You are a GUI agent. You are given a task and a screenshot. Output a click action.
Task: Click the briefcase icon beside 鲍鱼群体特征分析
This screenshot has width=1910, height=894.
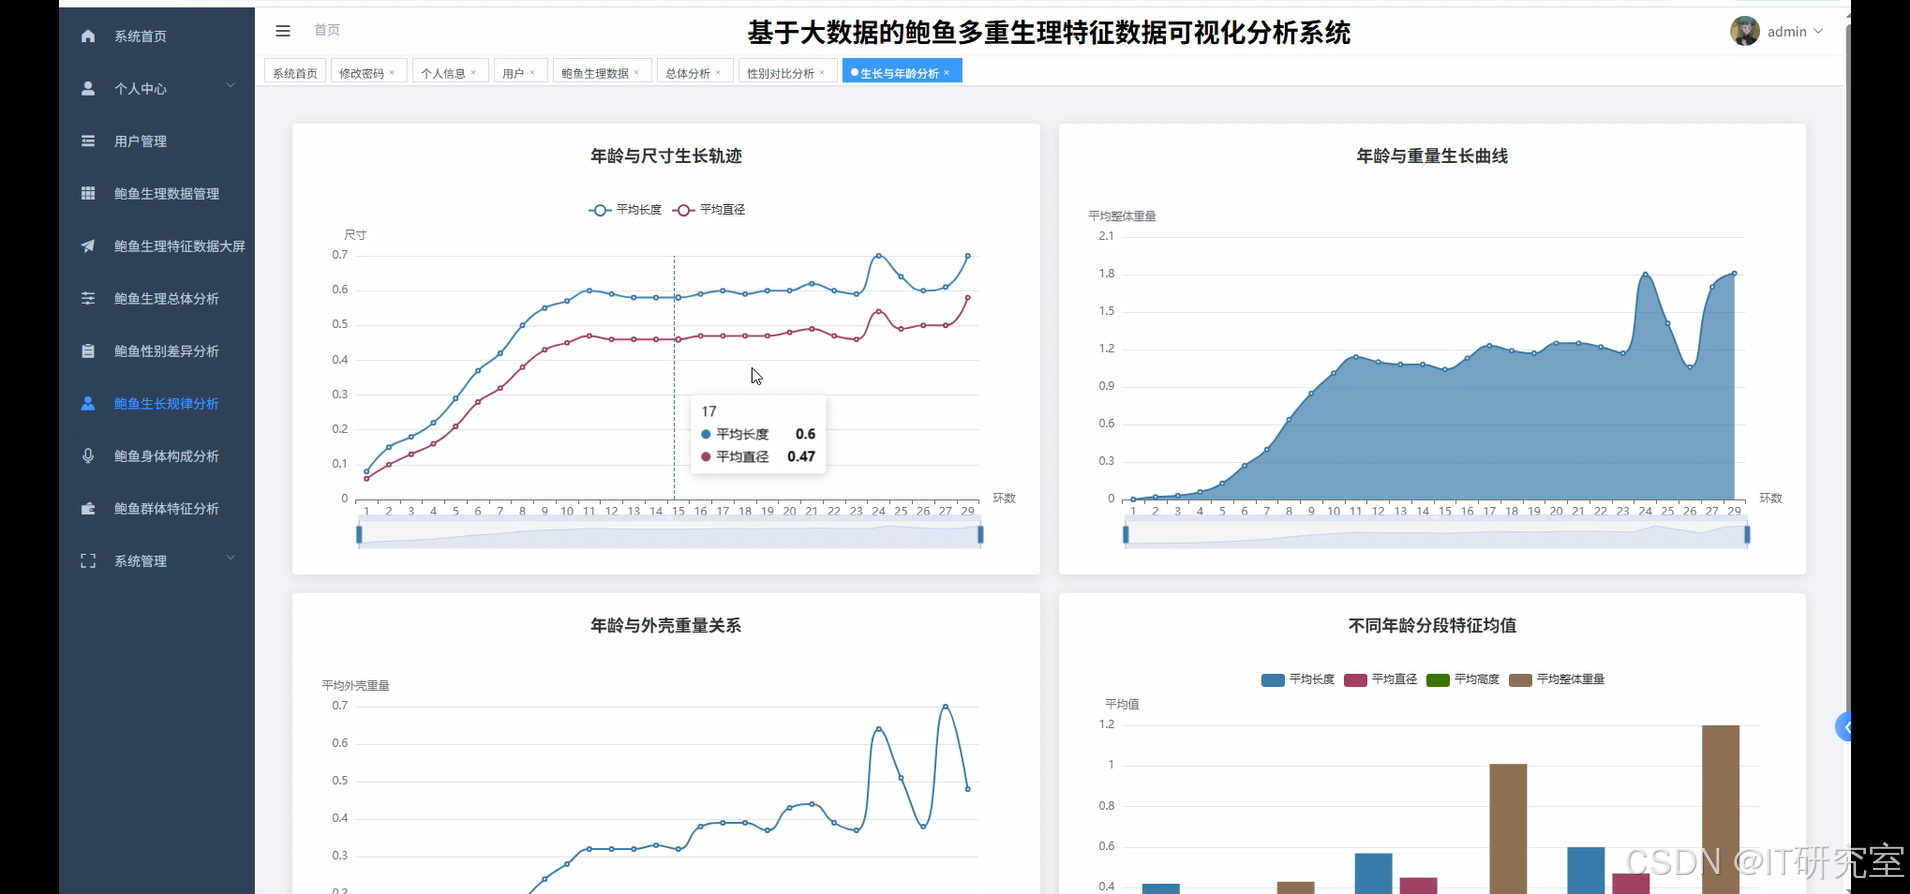tap(88, 508)
